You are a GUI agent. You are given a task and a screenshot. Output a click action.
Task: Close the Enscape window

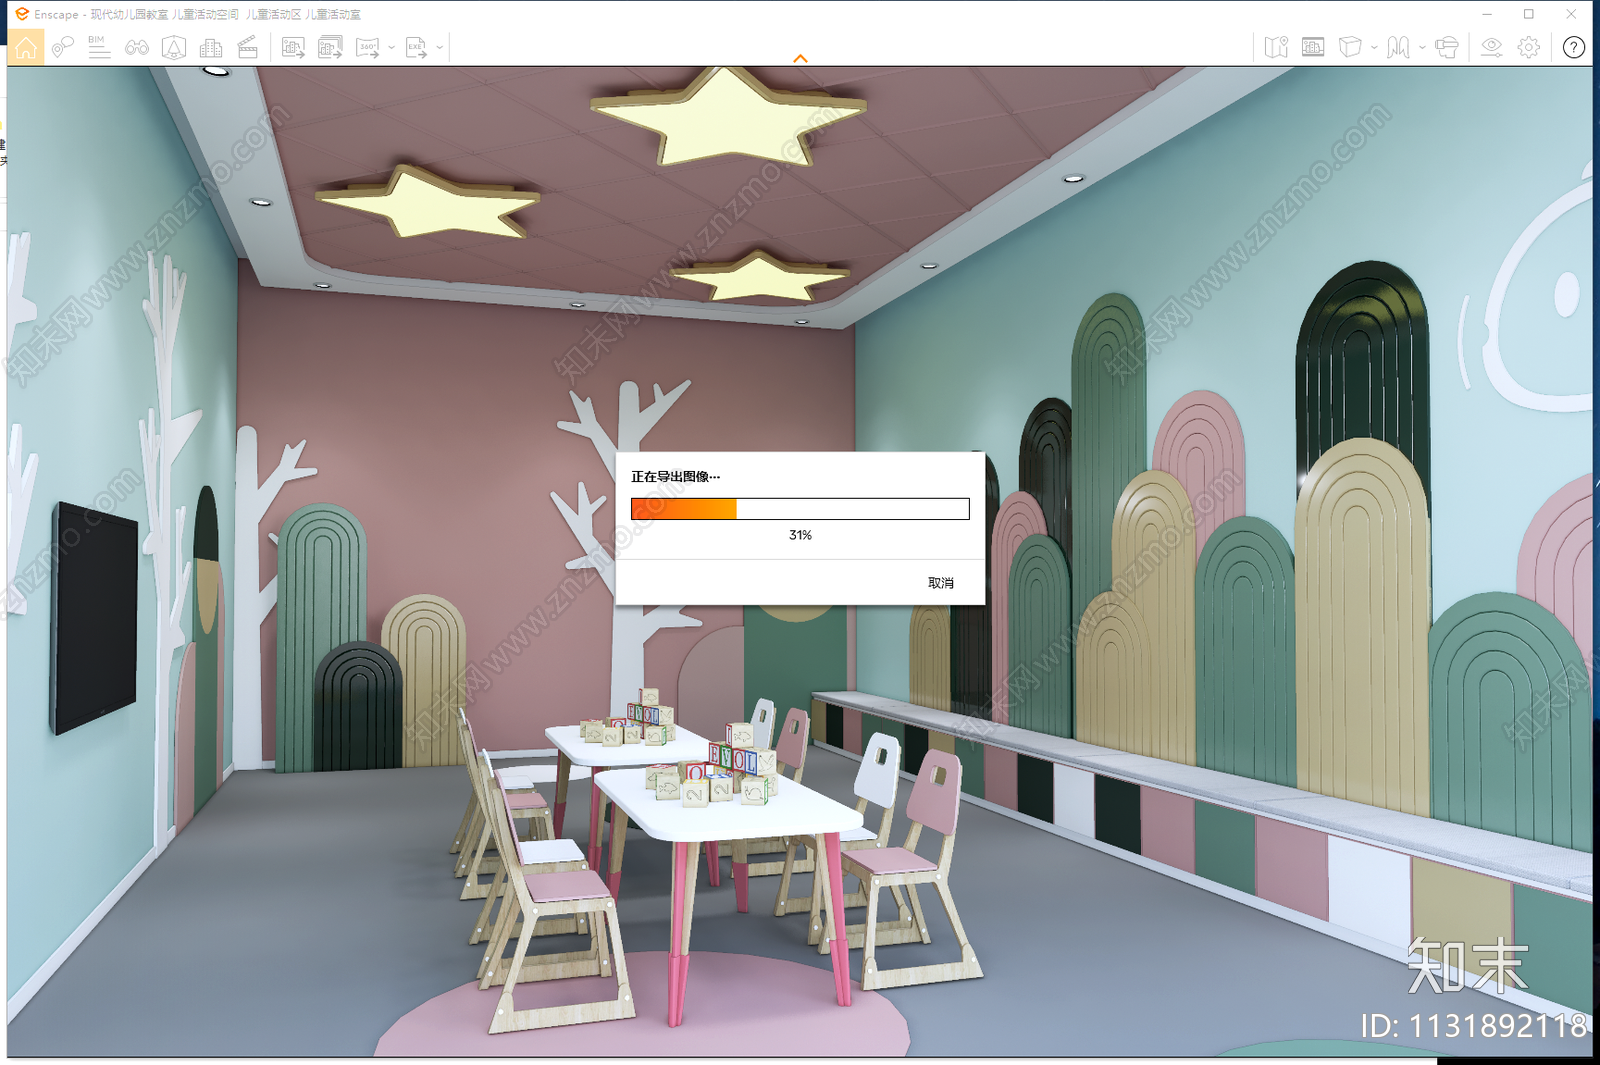click(1571, 14)
